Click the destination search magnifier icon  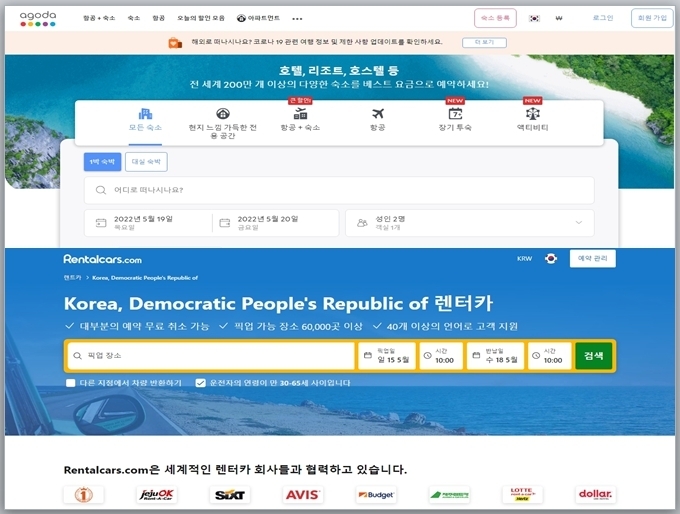[x=101, y=190]
